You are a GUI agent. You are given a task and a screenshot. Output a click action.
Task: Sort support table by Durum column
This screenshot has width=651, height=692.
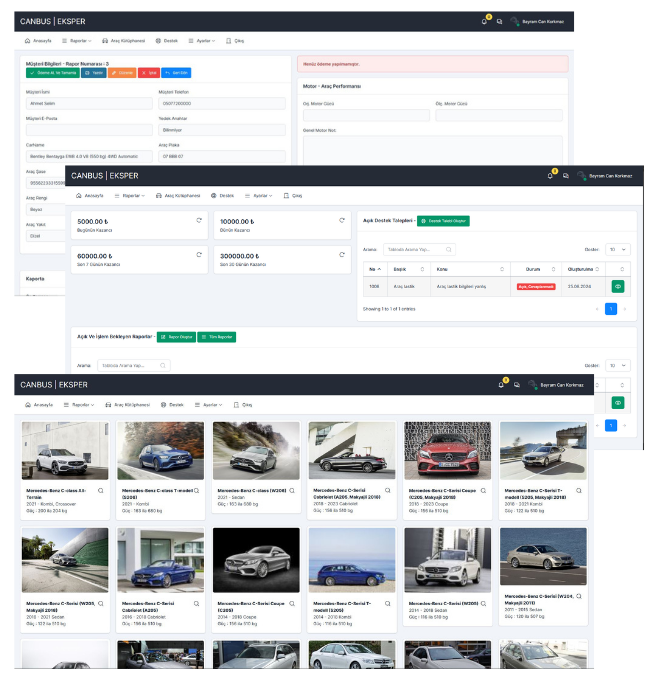click(536, 269)
